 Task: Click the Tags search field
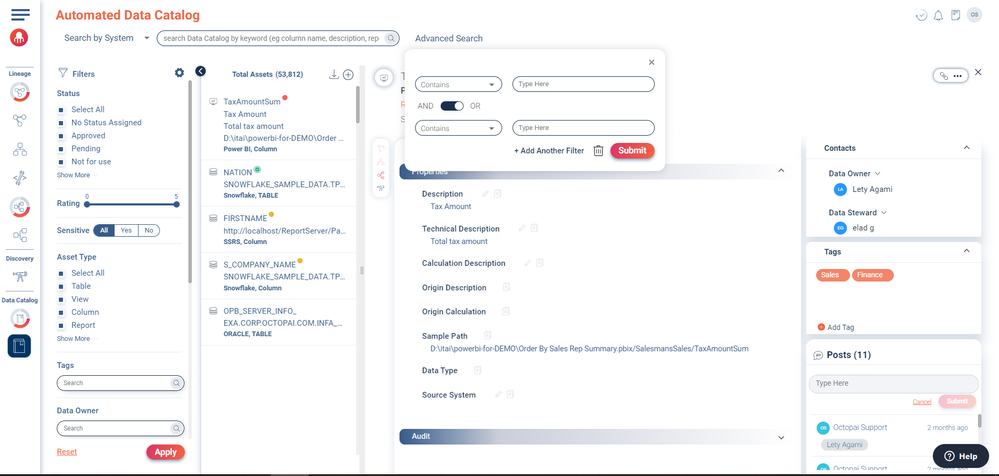[120, 383]
